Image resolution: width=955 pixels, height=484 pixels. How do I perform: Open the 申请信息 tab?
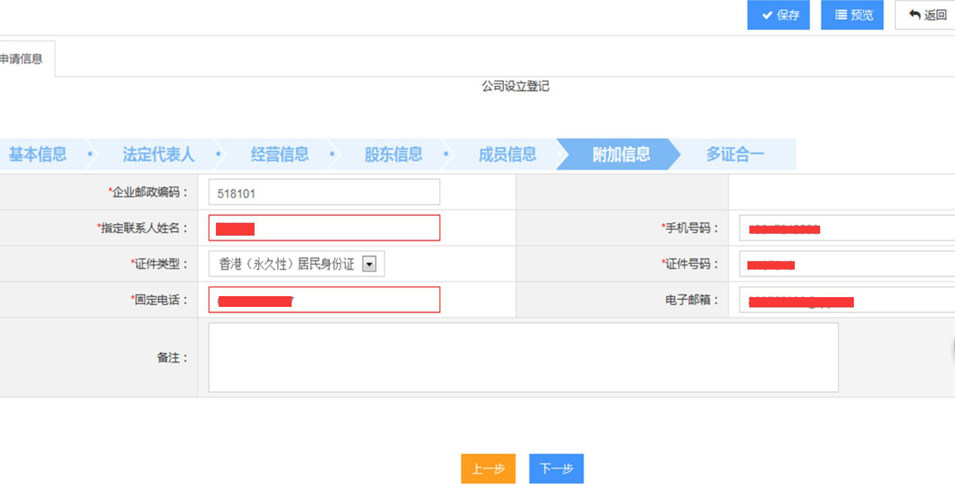click(x=22, y=59)
